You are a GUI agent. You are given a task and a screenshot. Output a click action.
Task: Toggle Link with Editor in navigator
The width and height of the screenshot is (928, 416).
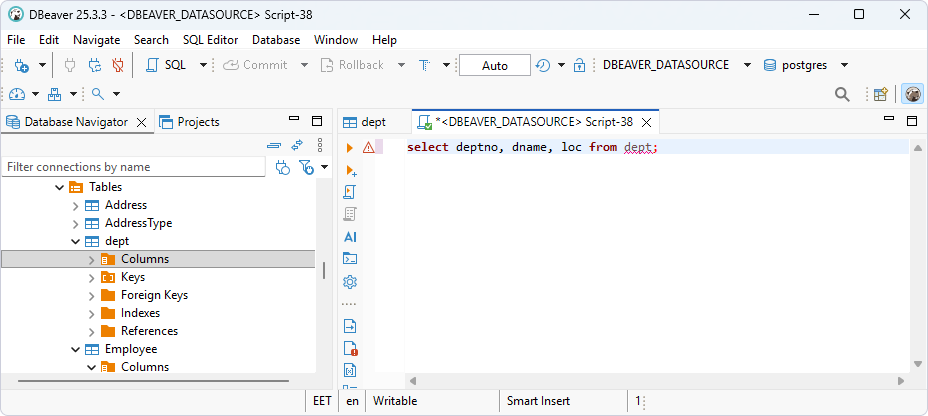297,144
